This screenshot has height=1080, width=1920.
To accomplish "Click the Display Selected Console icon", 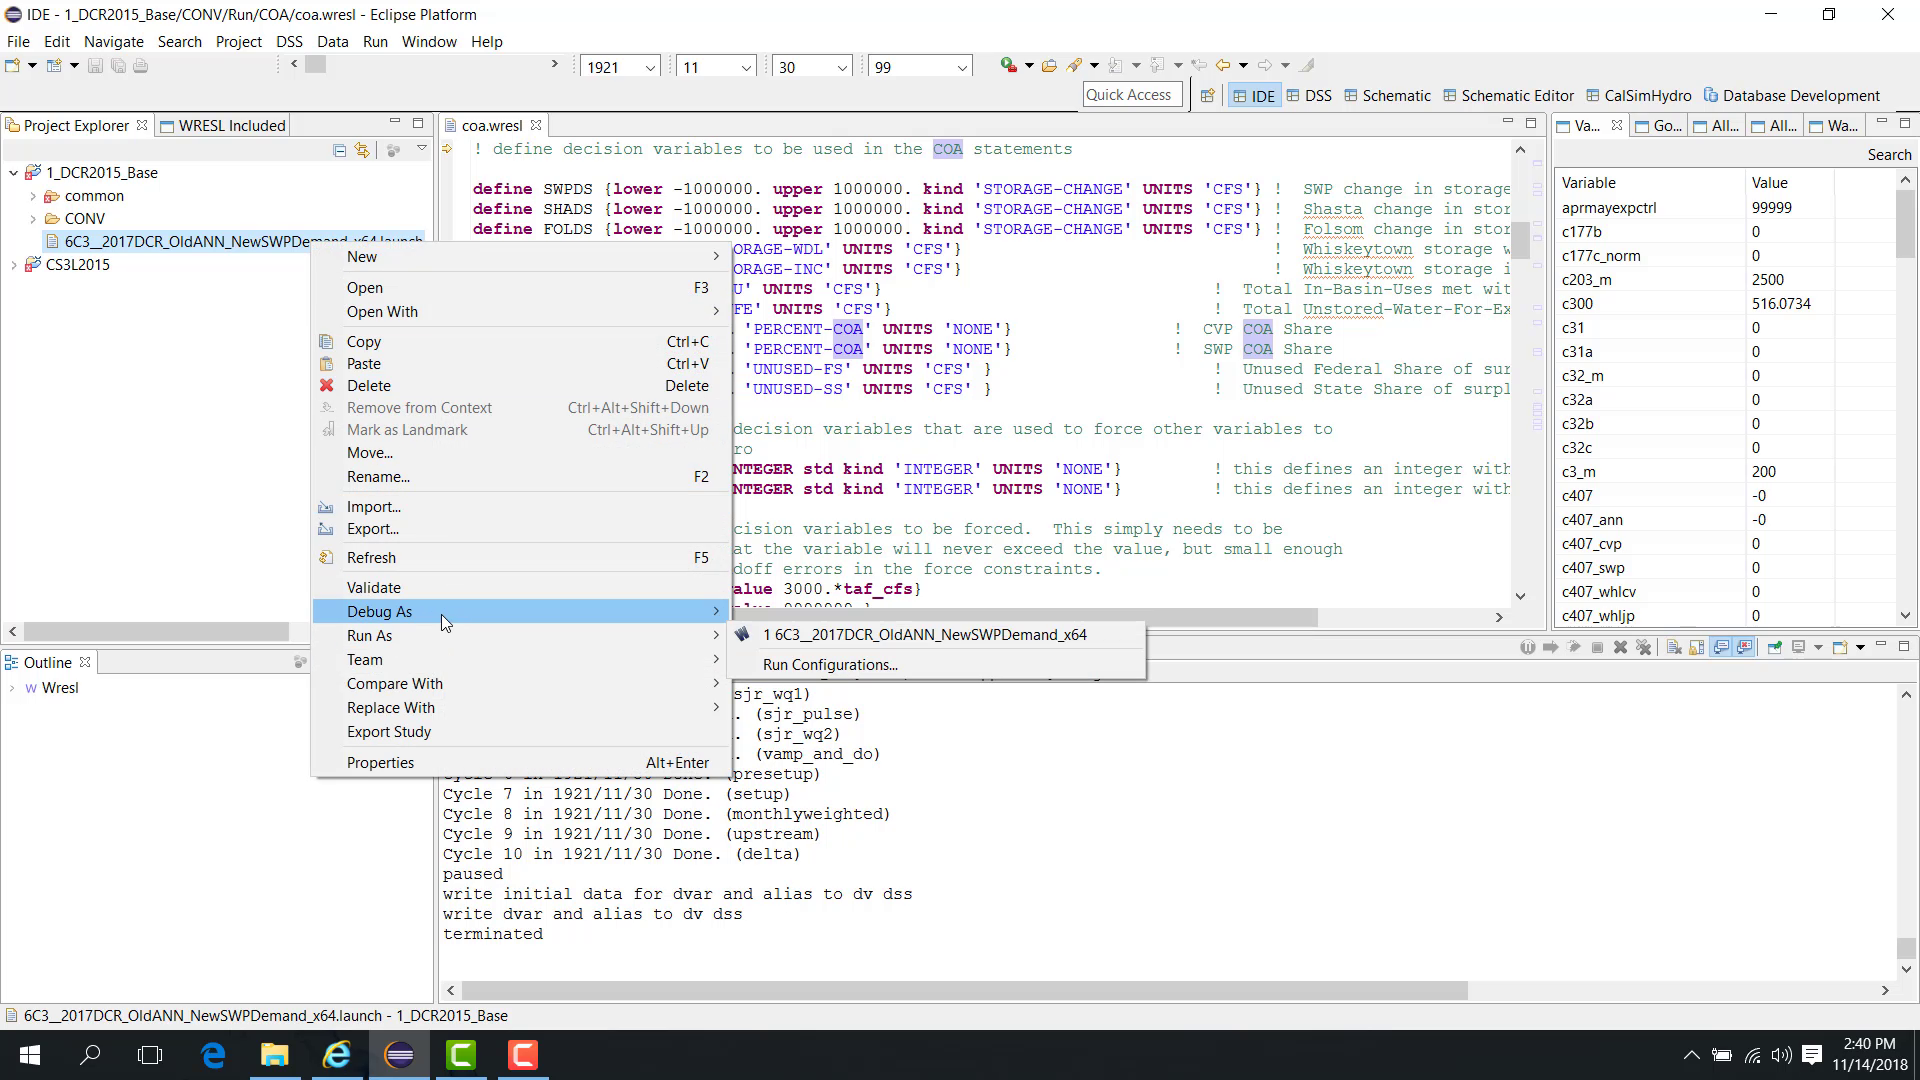I will click(1798, 648).
